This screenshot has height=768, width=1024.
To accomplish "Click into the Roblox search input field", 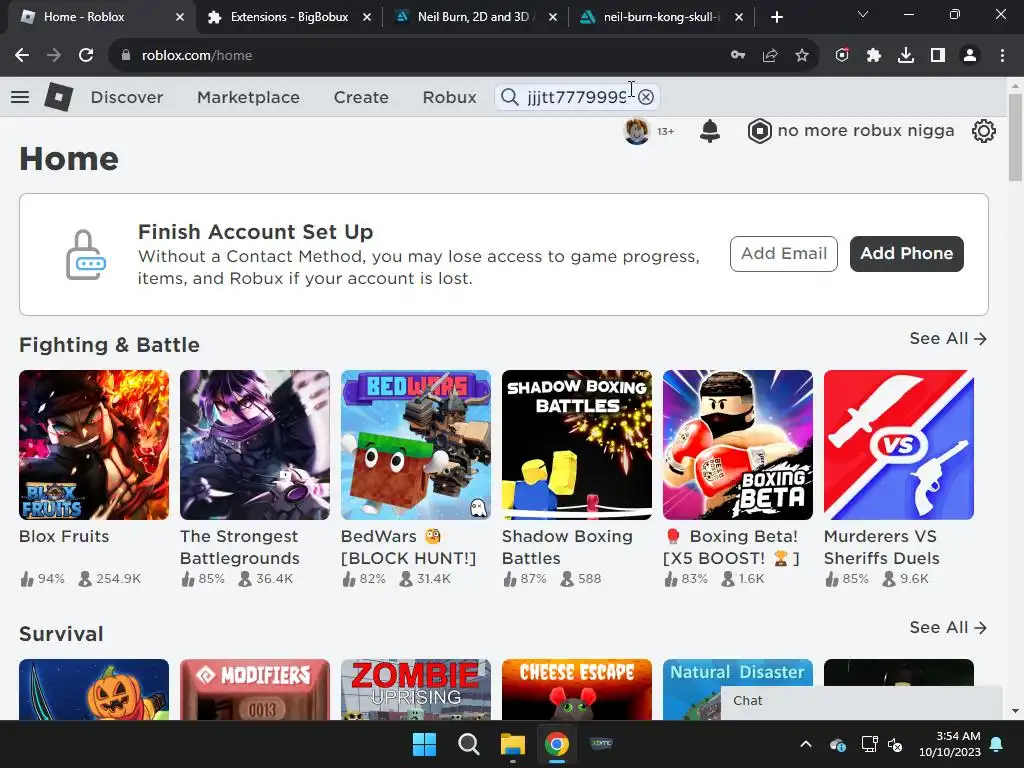I will point(578,97).
